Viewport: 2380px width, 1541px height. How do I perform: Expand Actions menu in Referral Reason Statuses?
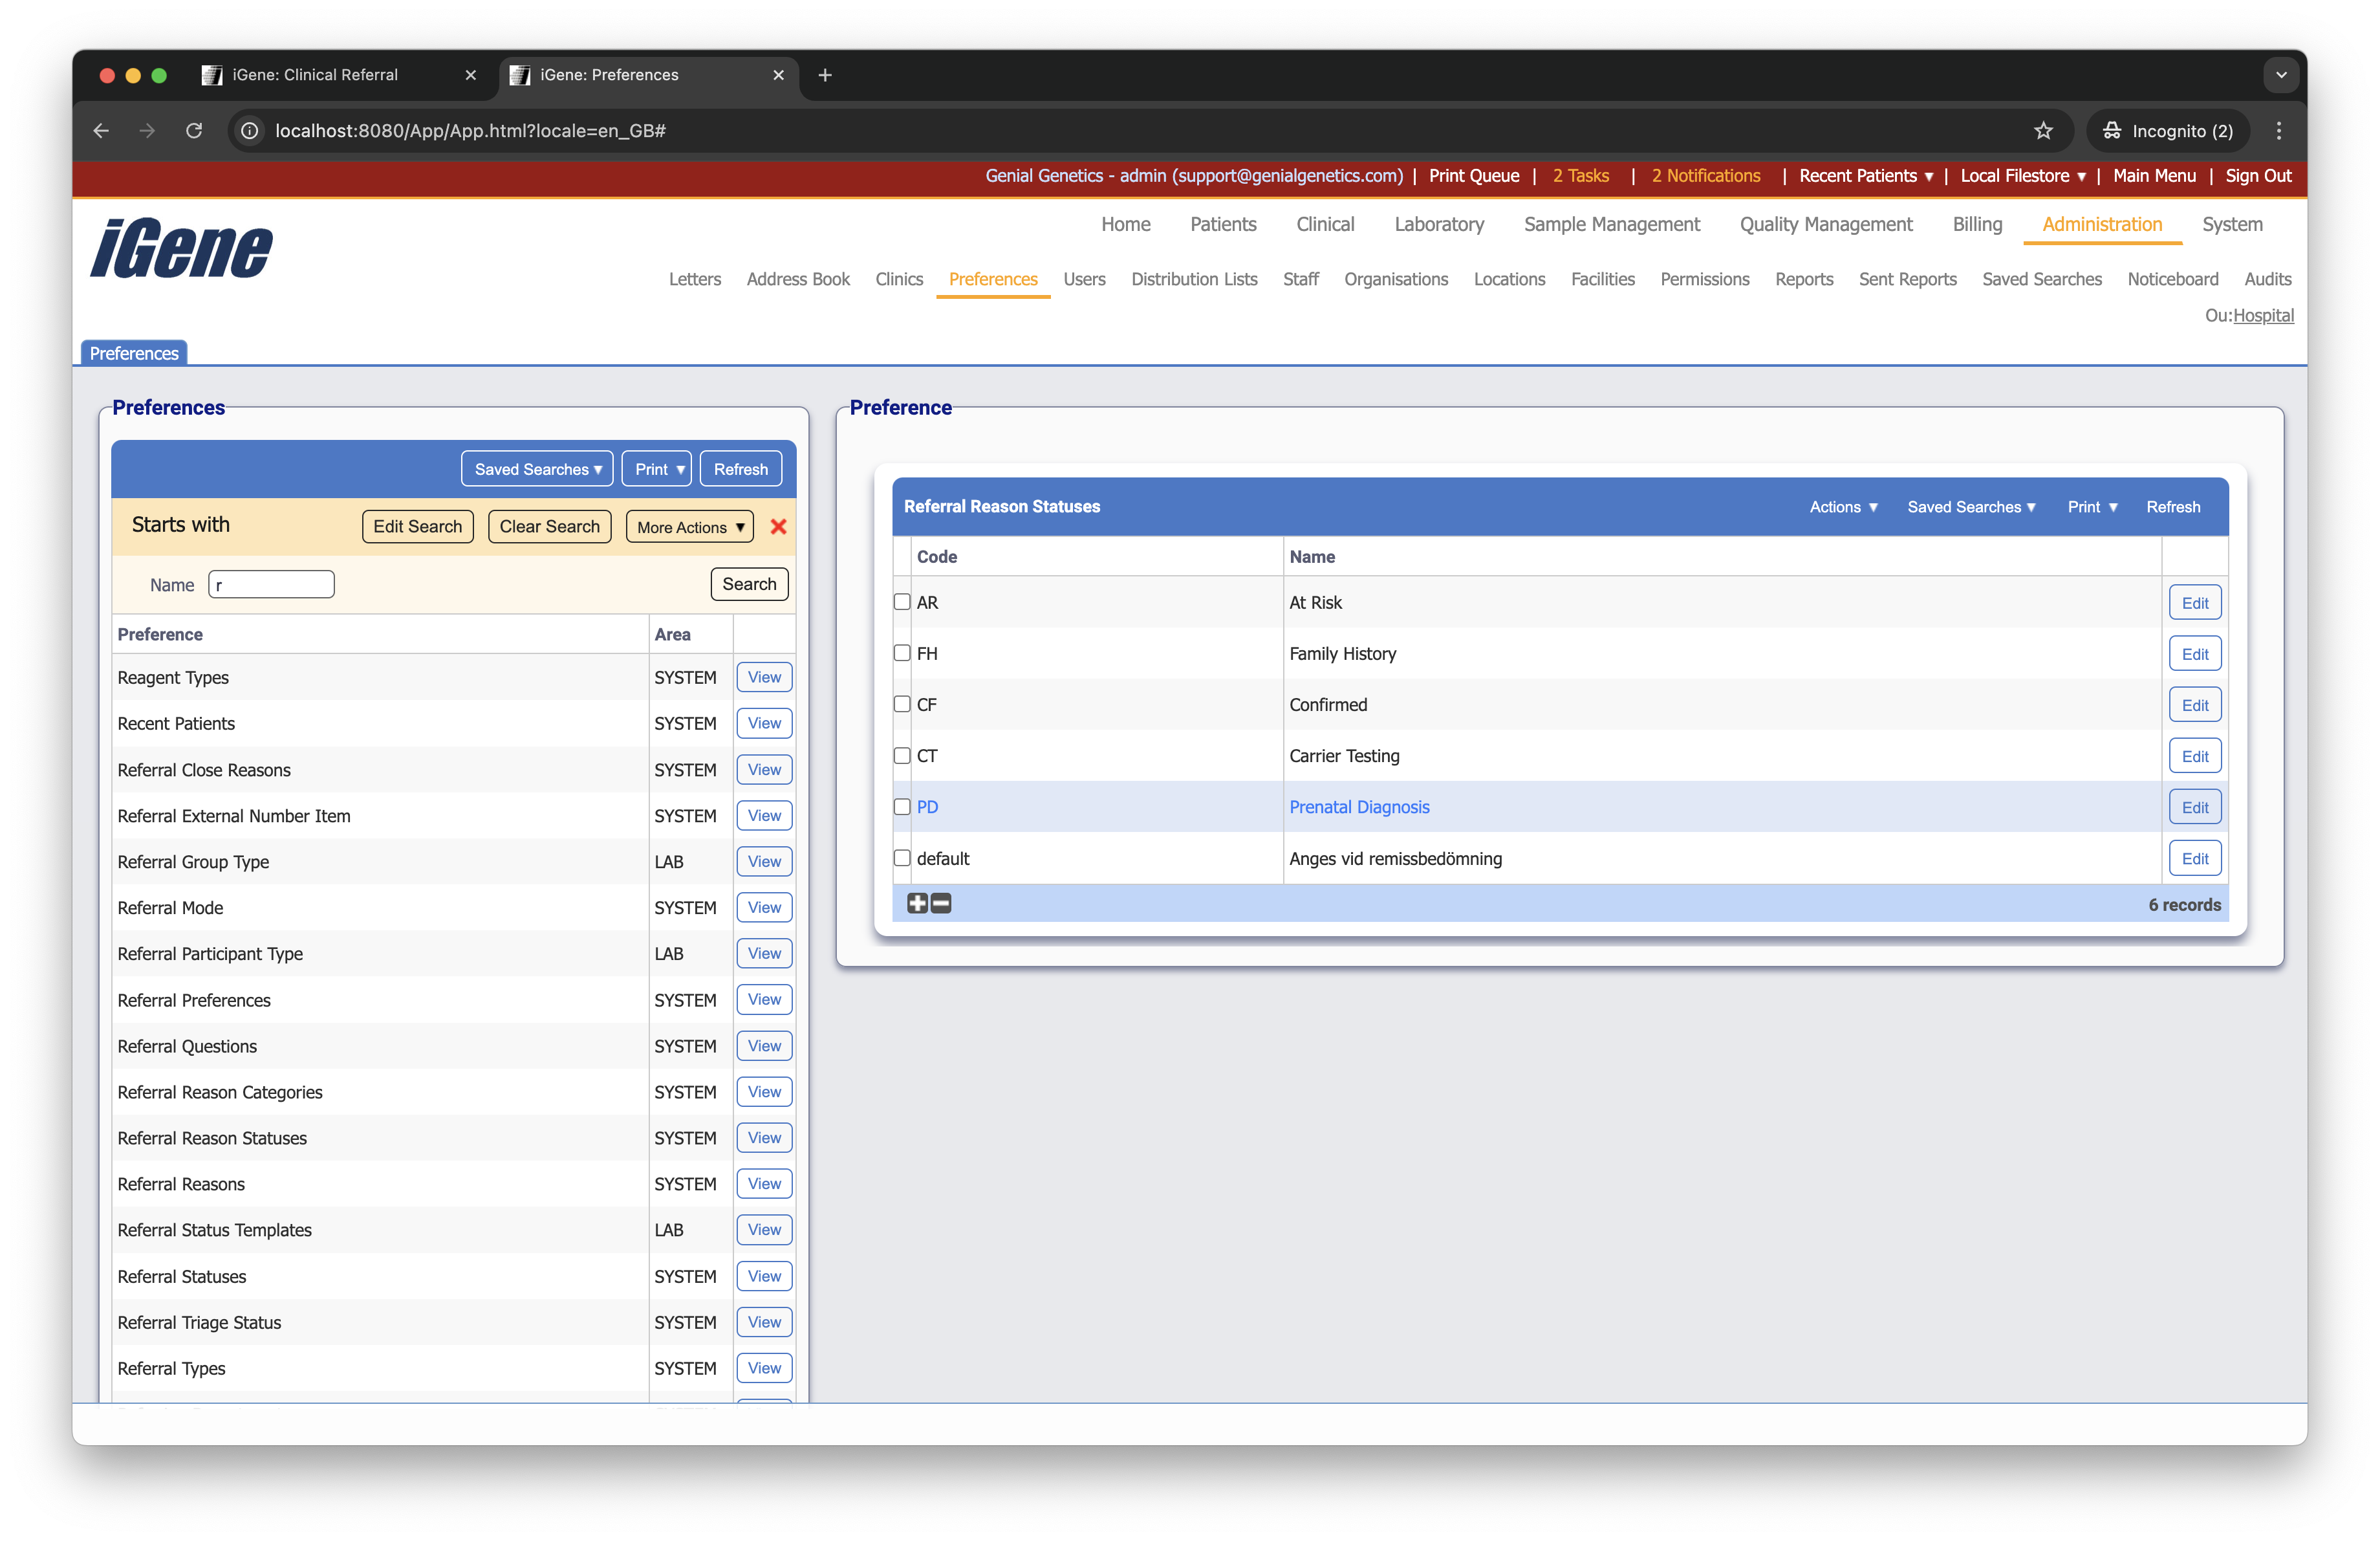(x=1843, y=507)
